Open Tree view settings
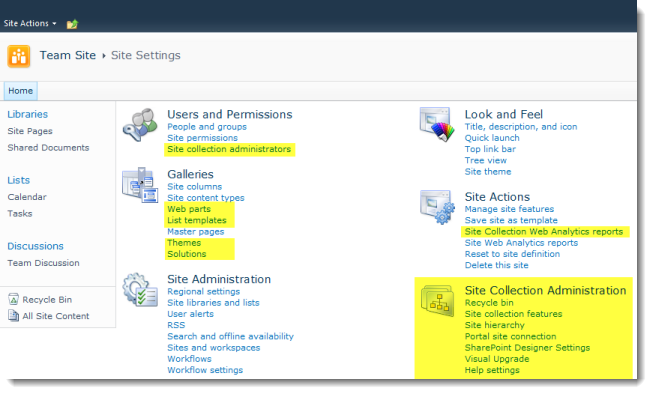The image size is (652, 394). click(x=486, y=160)
